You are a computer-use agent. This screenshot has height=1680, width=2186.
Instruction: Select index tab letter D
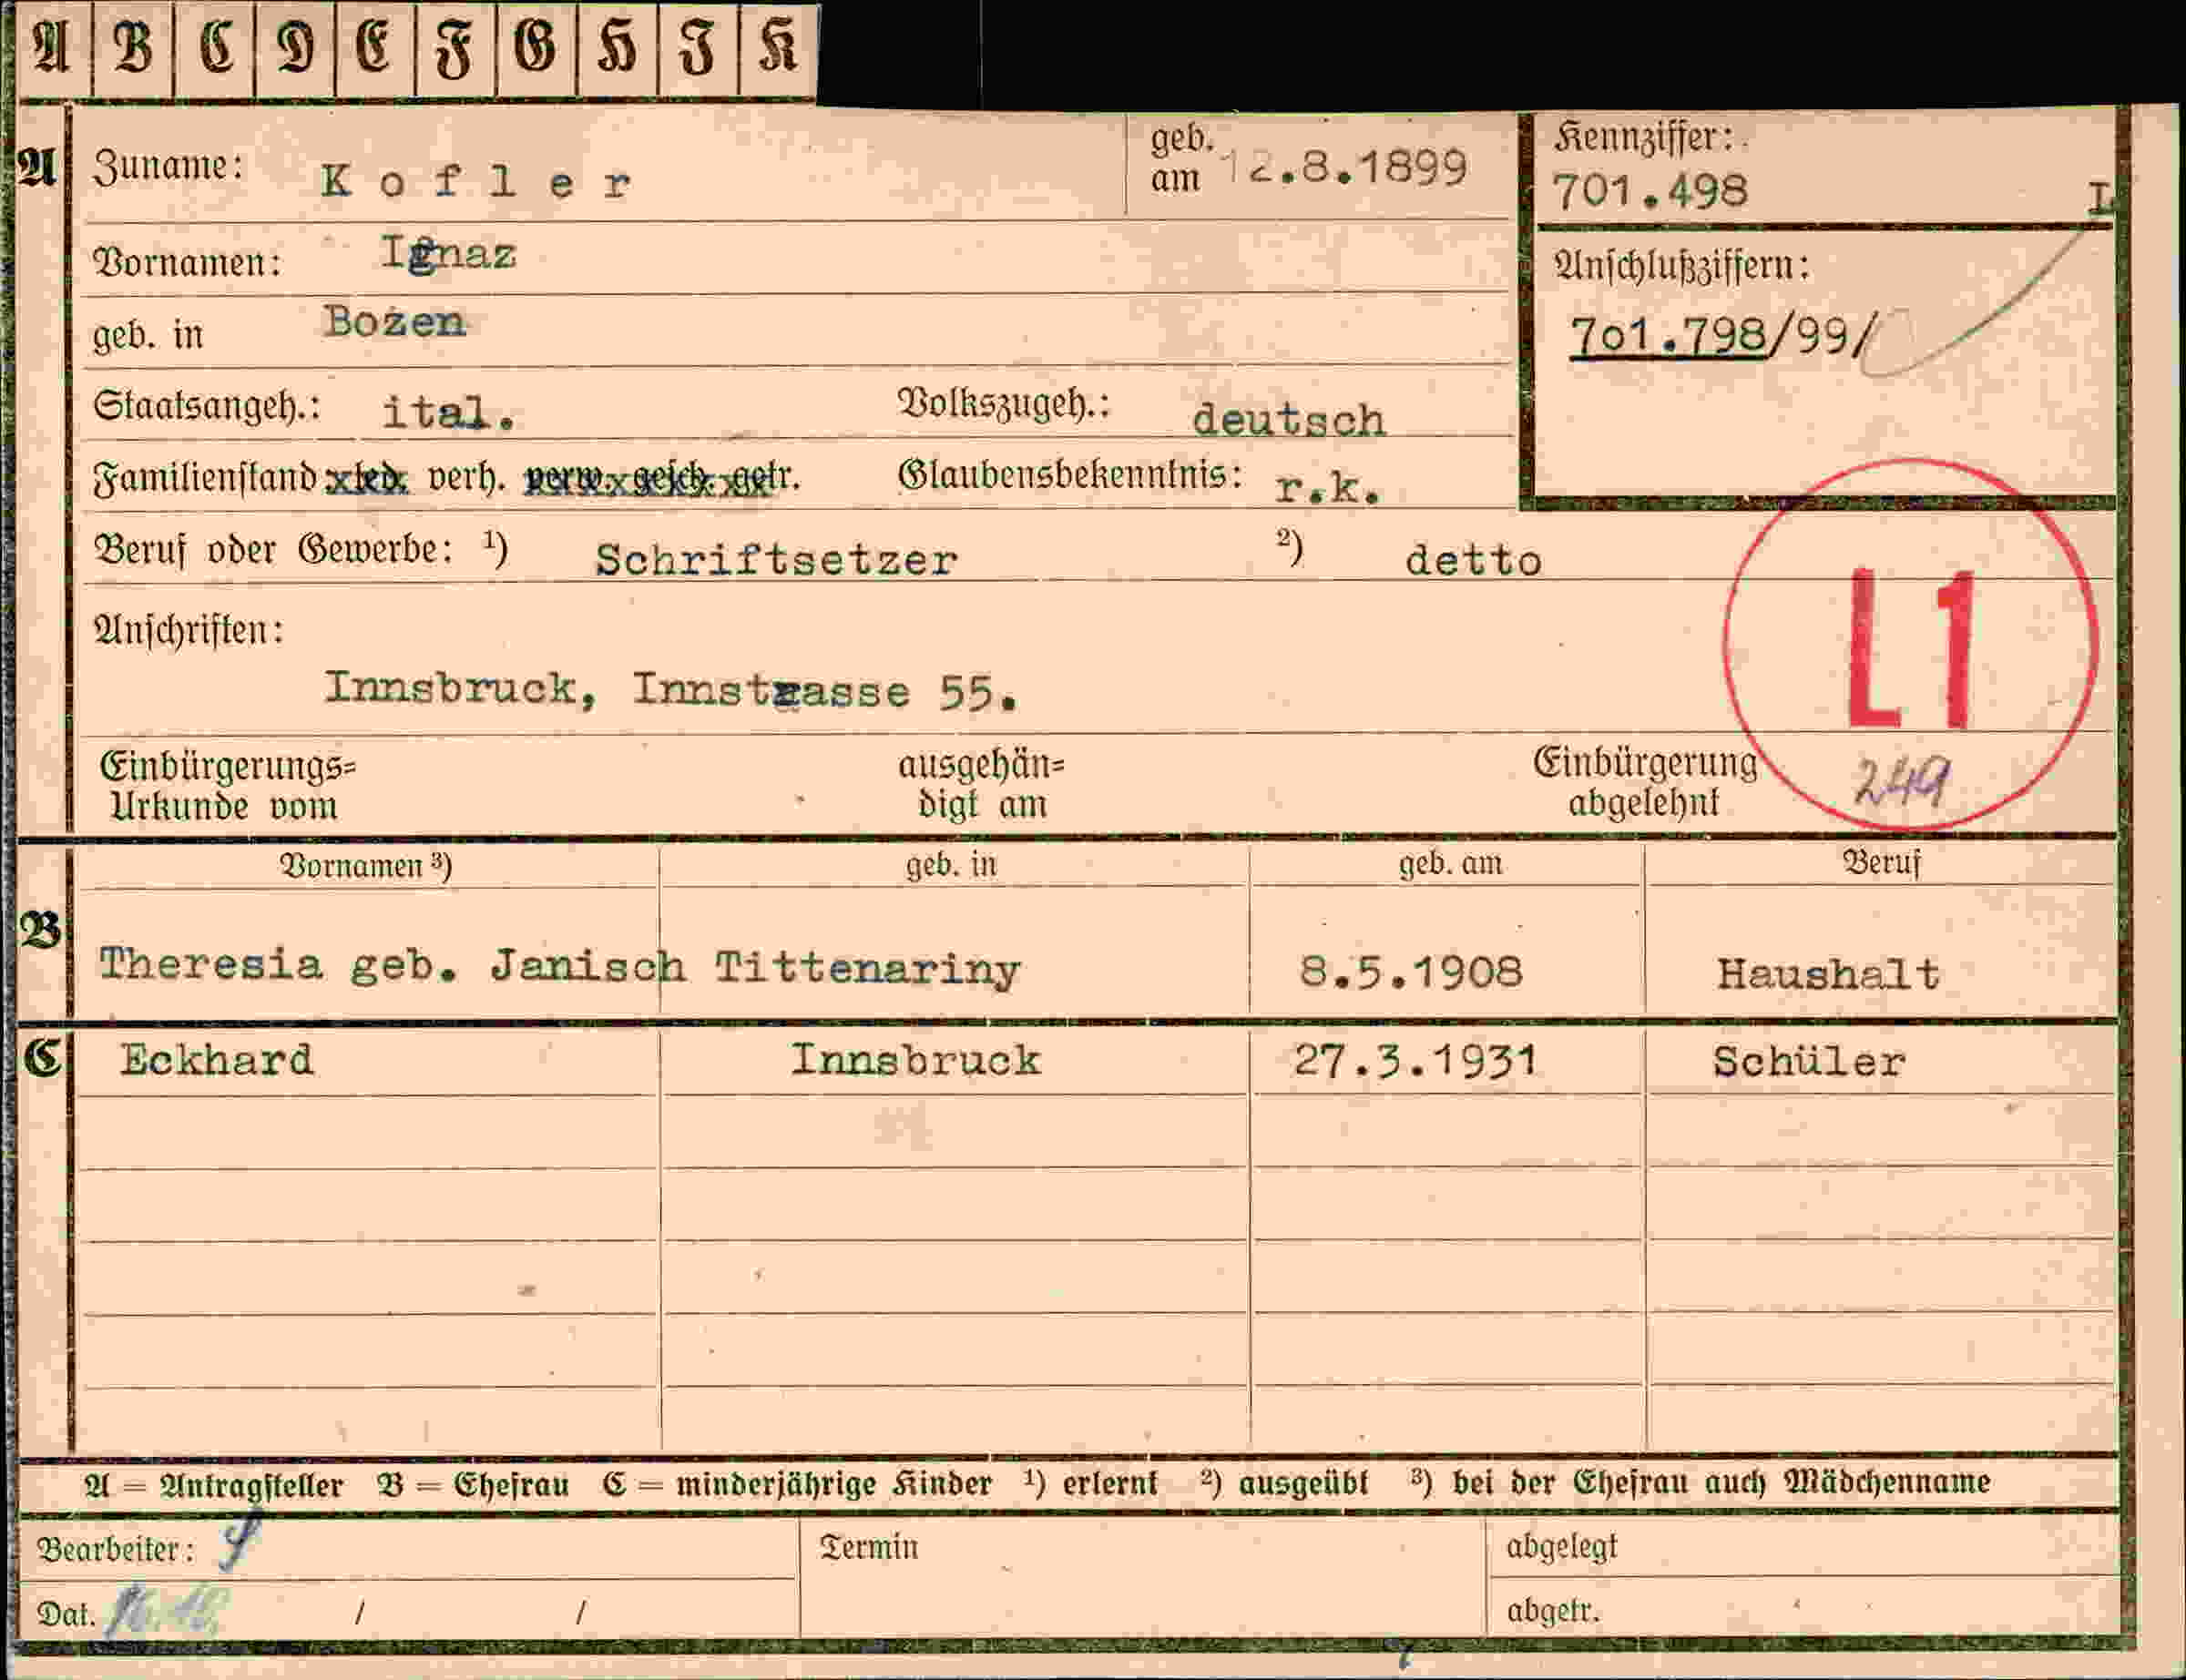295,49
